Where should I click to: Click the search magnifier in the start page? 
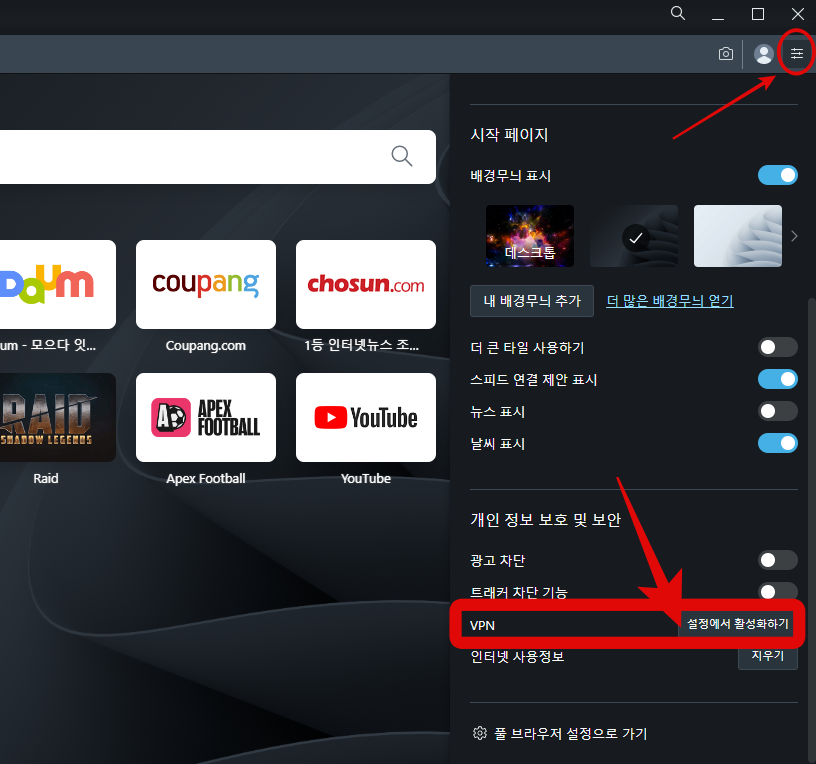click(401, 156)
